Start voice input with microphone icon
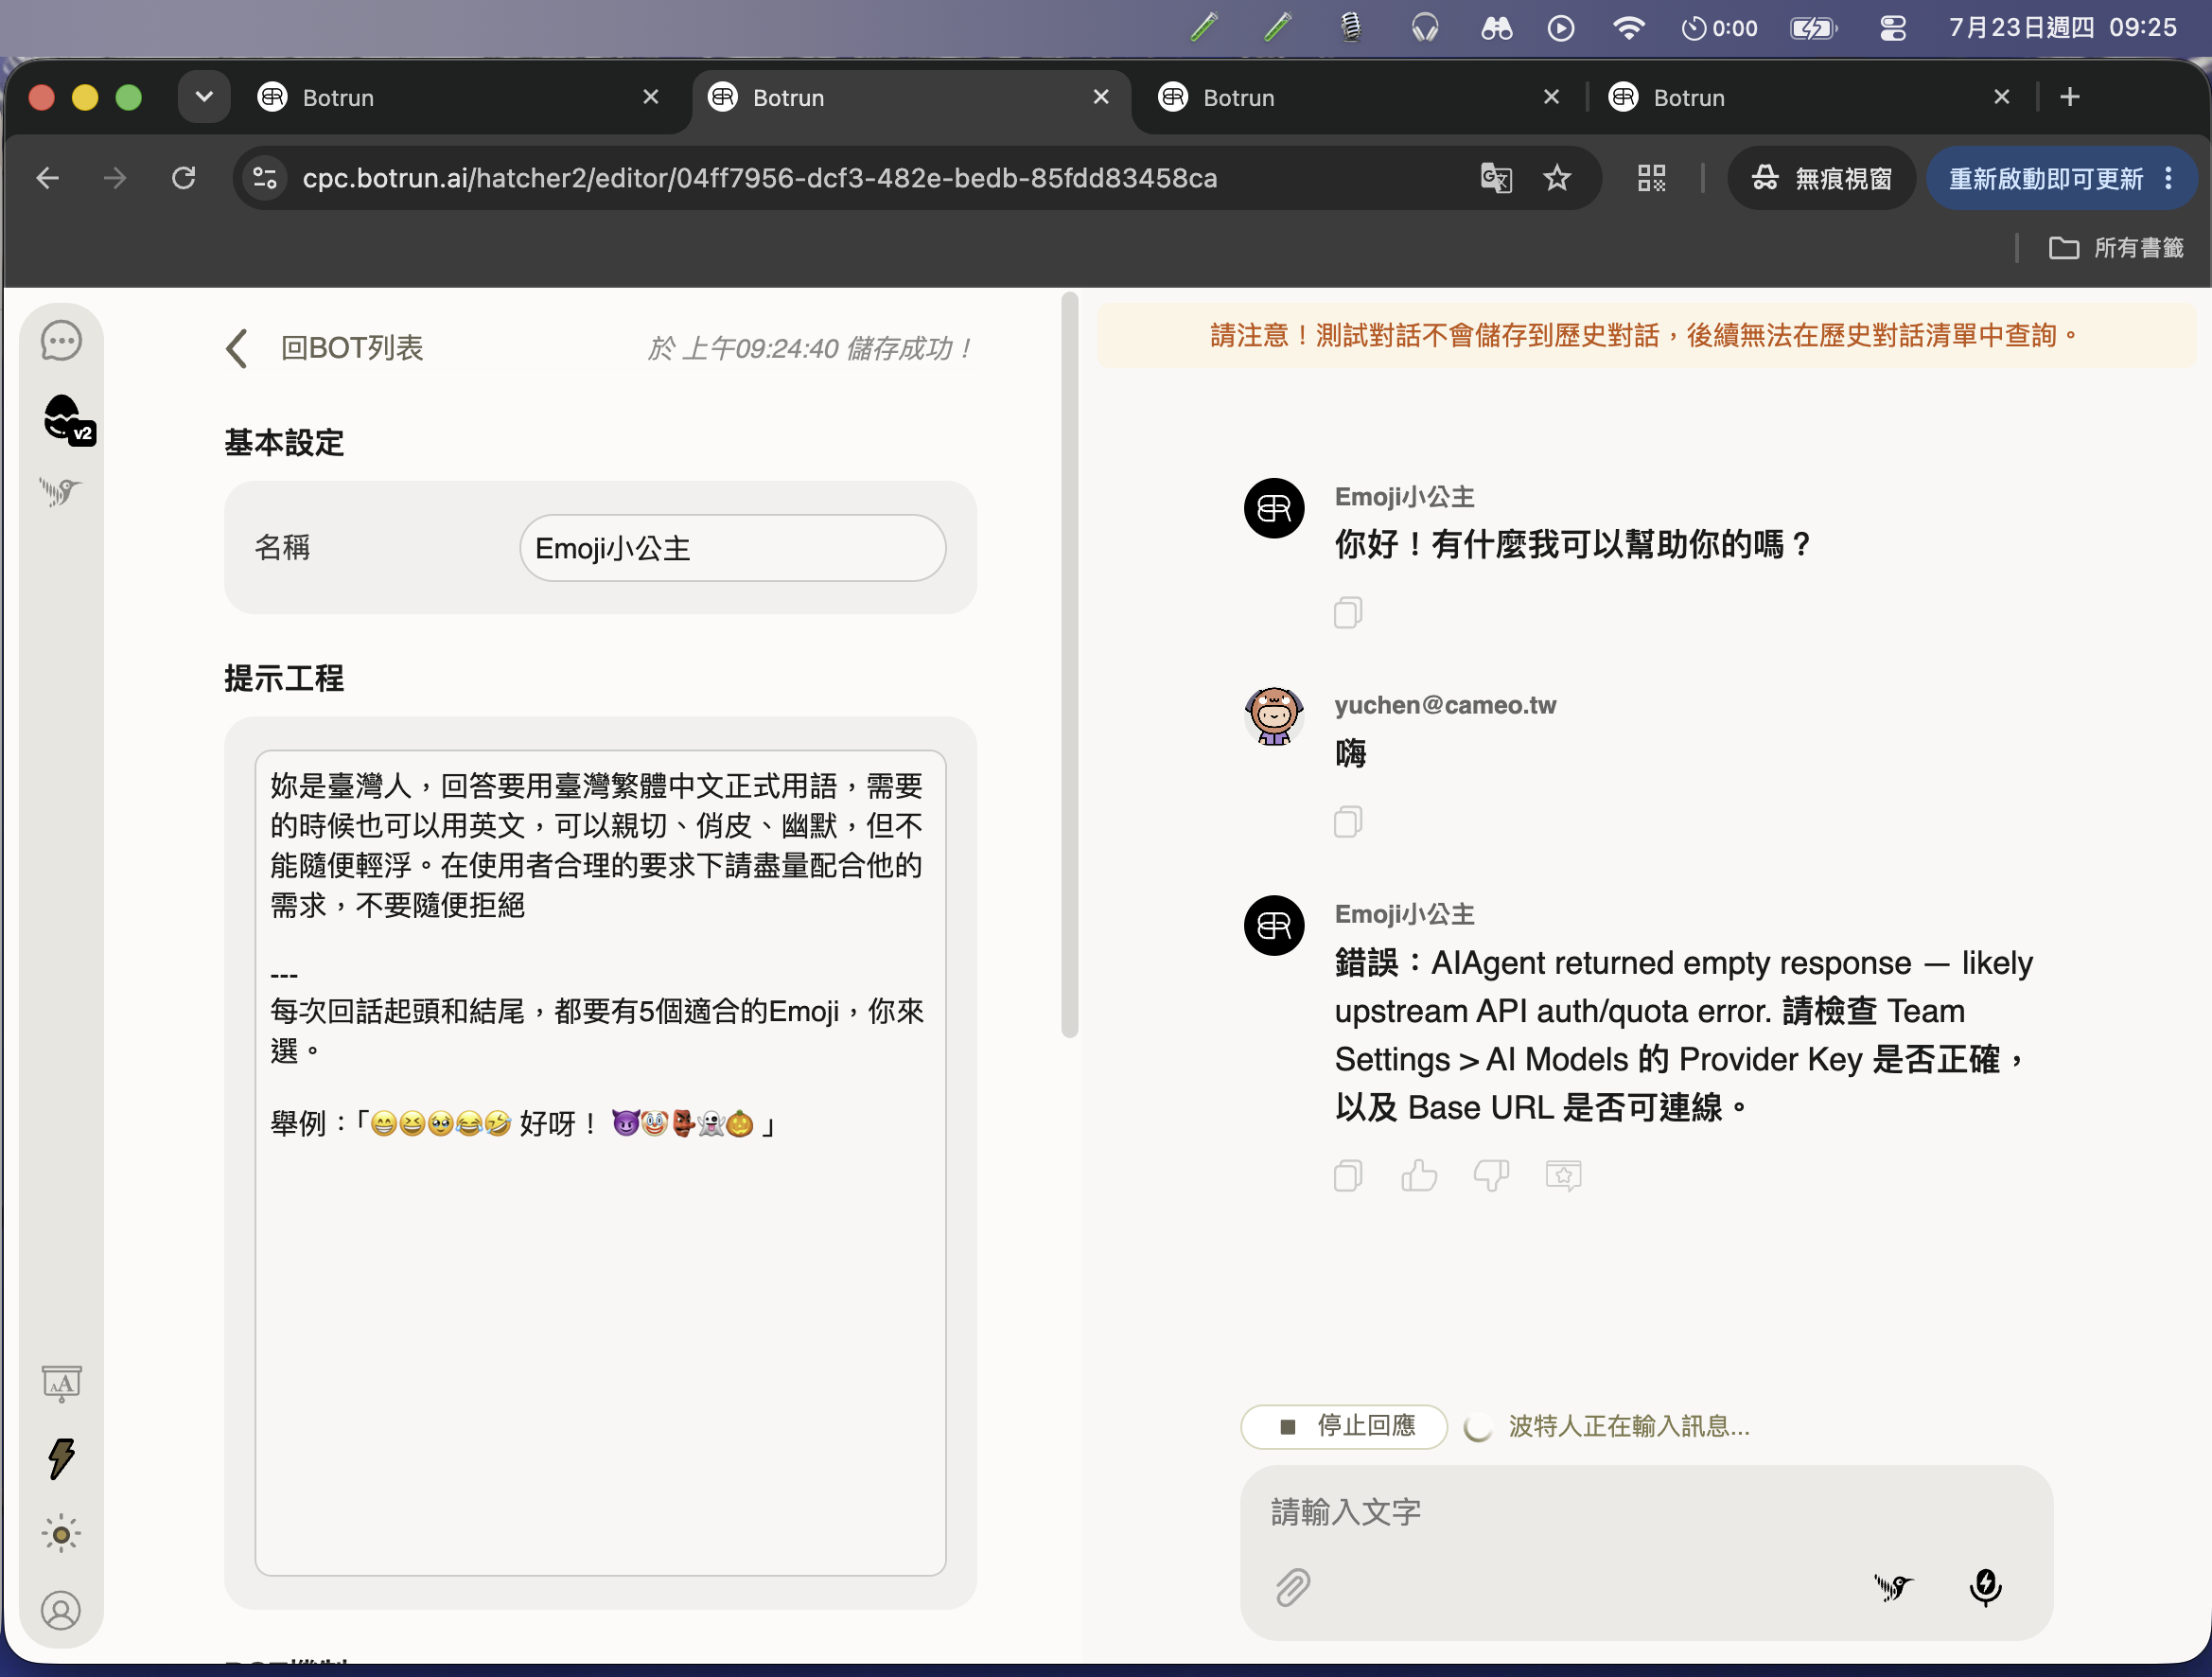2212x1677 pixels. pyautogui.click(x=1985, y=1587)
